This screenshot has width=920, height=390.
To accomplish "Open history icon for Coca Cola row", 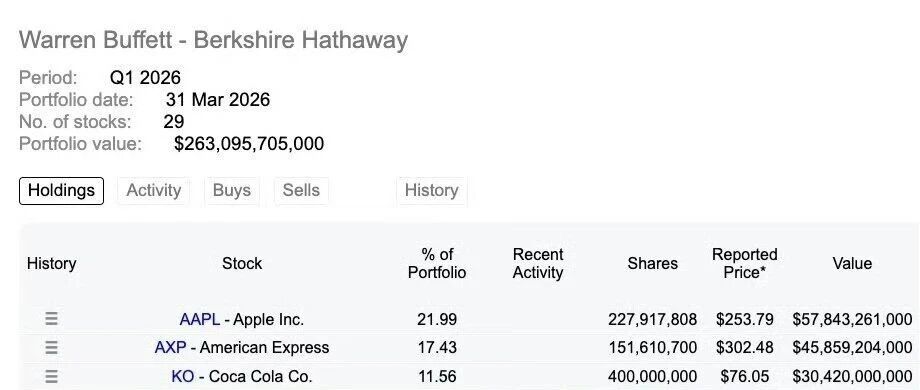I will 52,376.
